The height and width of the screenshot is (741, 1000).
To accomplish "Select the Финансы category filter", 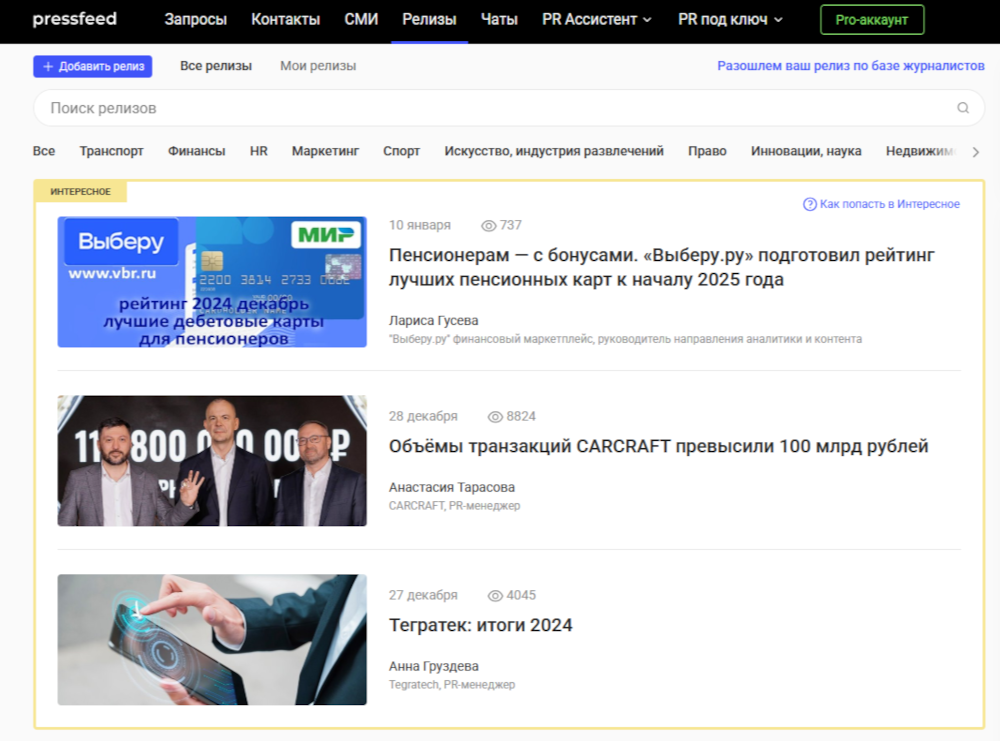I will (x=196, y=151).
